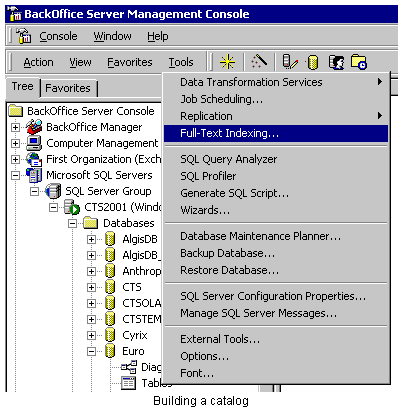
Task: Open the Action menu
Action: coord(38,62)
